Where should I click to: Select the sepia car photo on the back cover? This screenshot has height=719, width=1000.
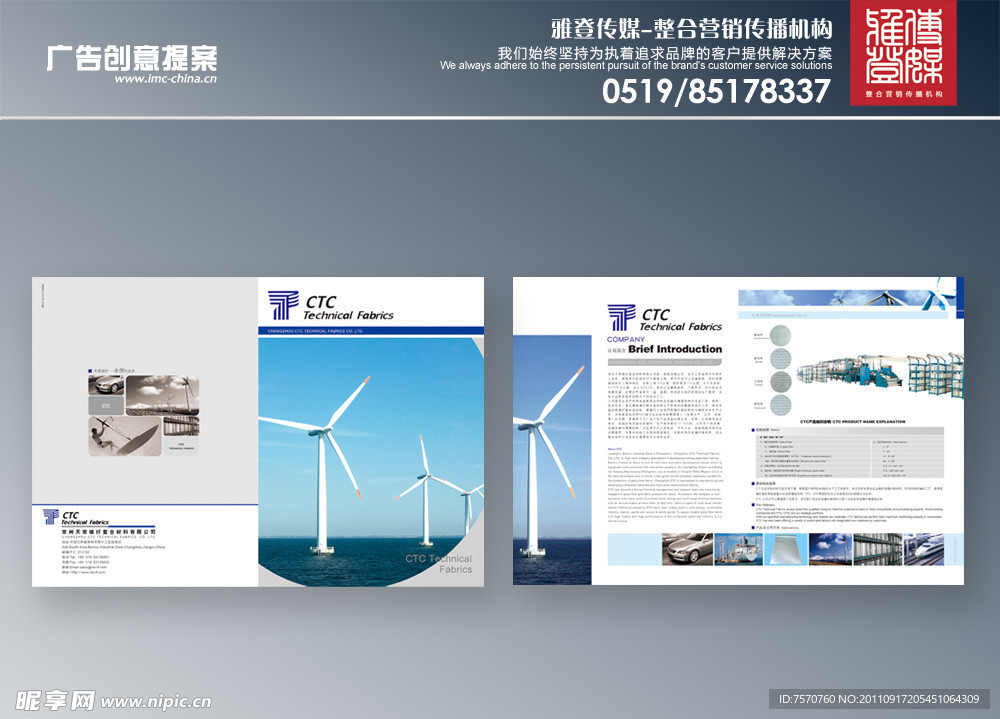click(x=107, y=384)
